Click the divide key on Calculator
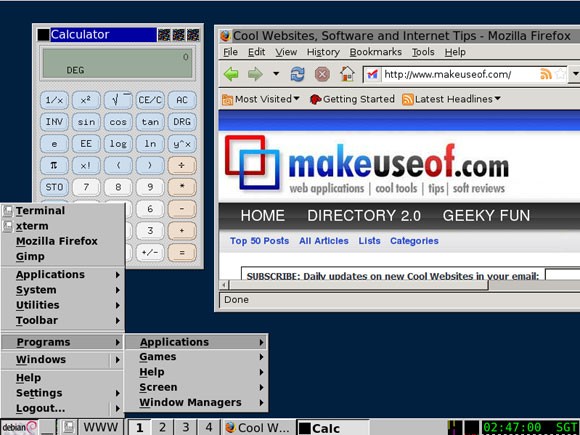Viewport: 580px width, 435px height. [x=182, y=165]
